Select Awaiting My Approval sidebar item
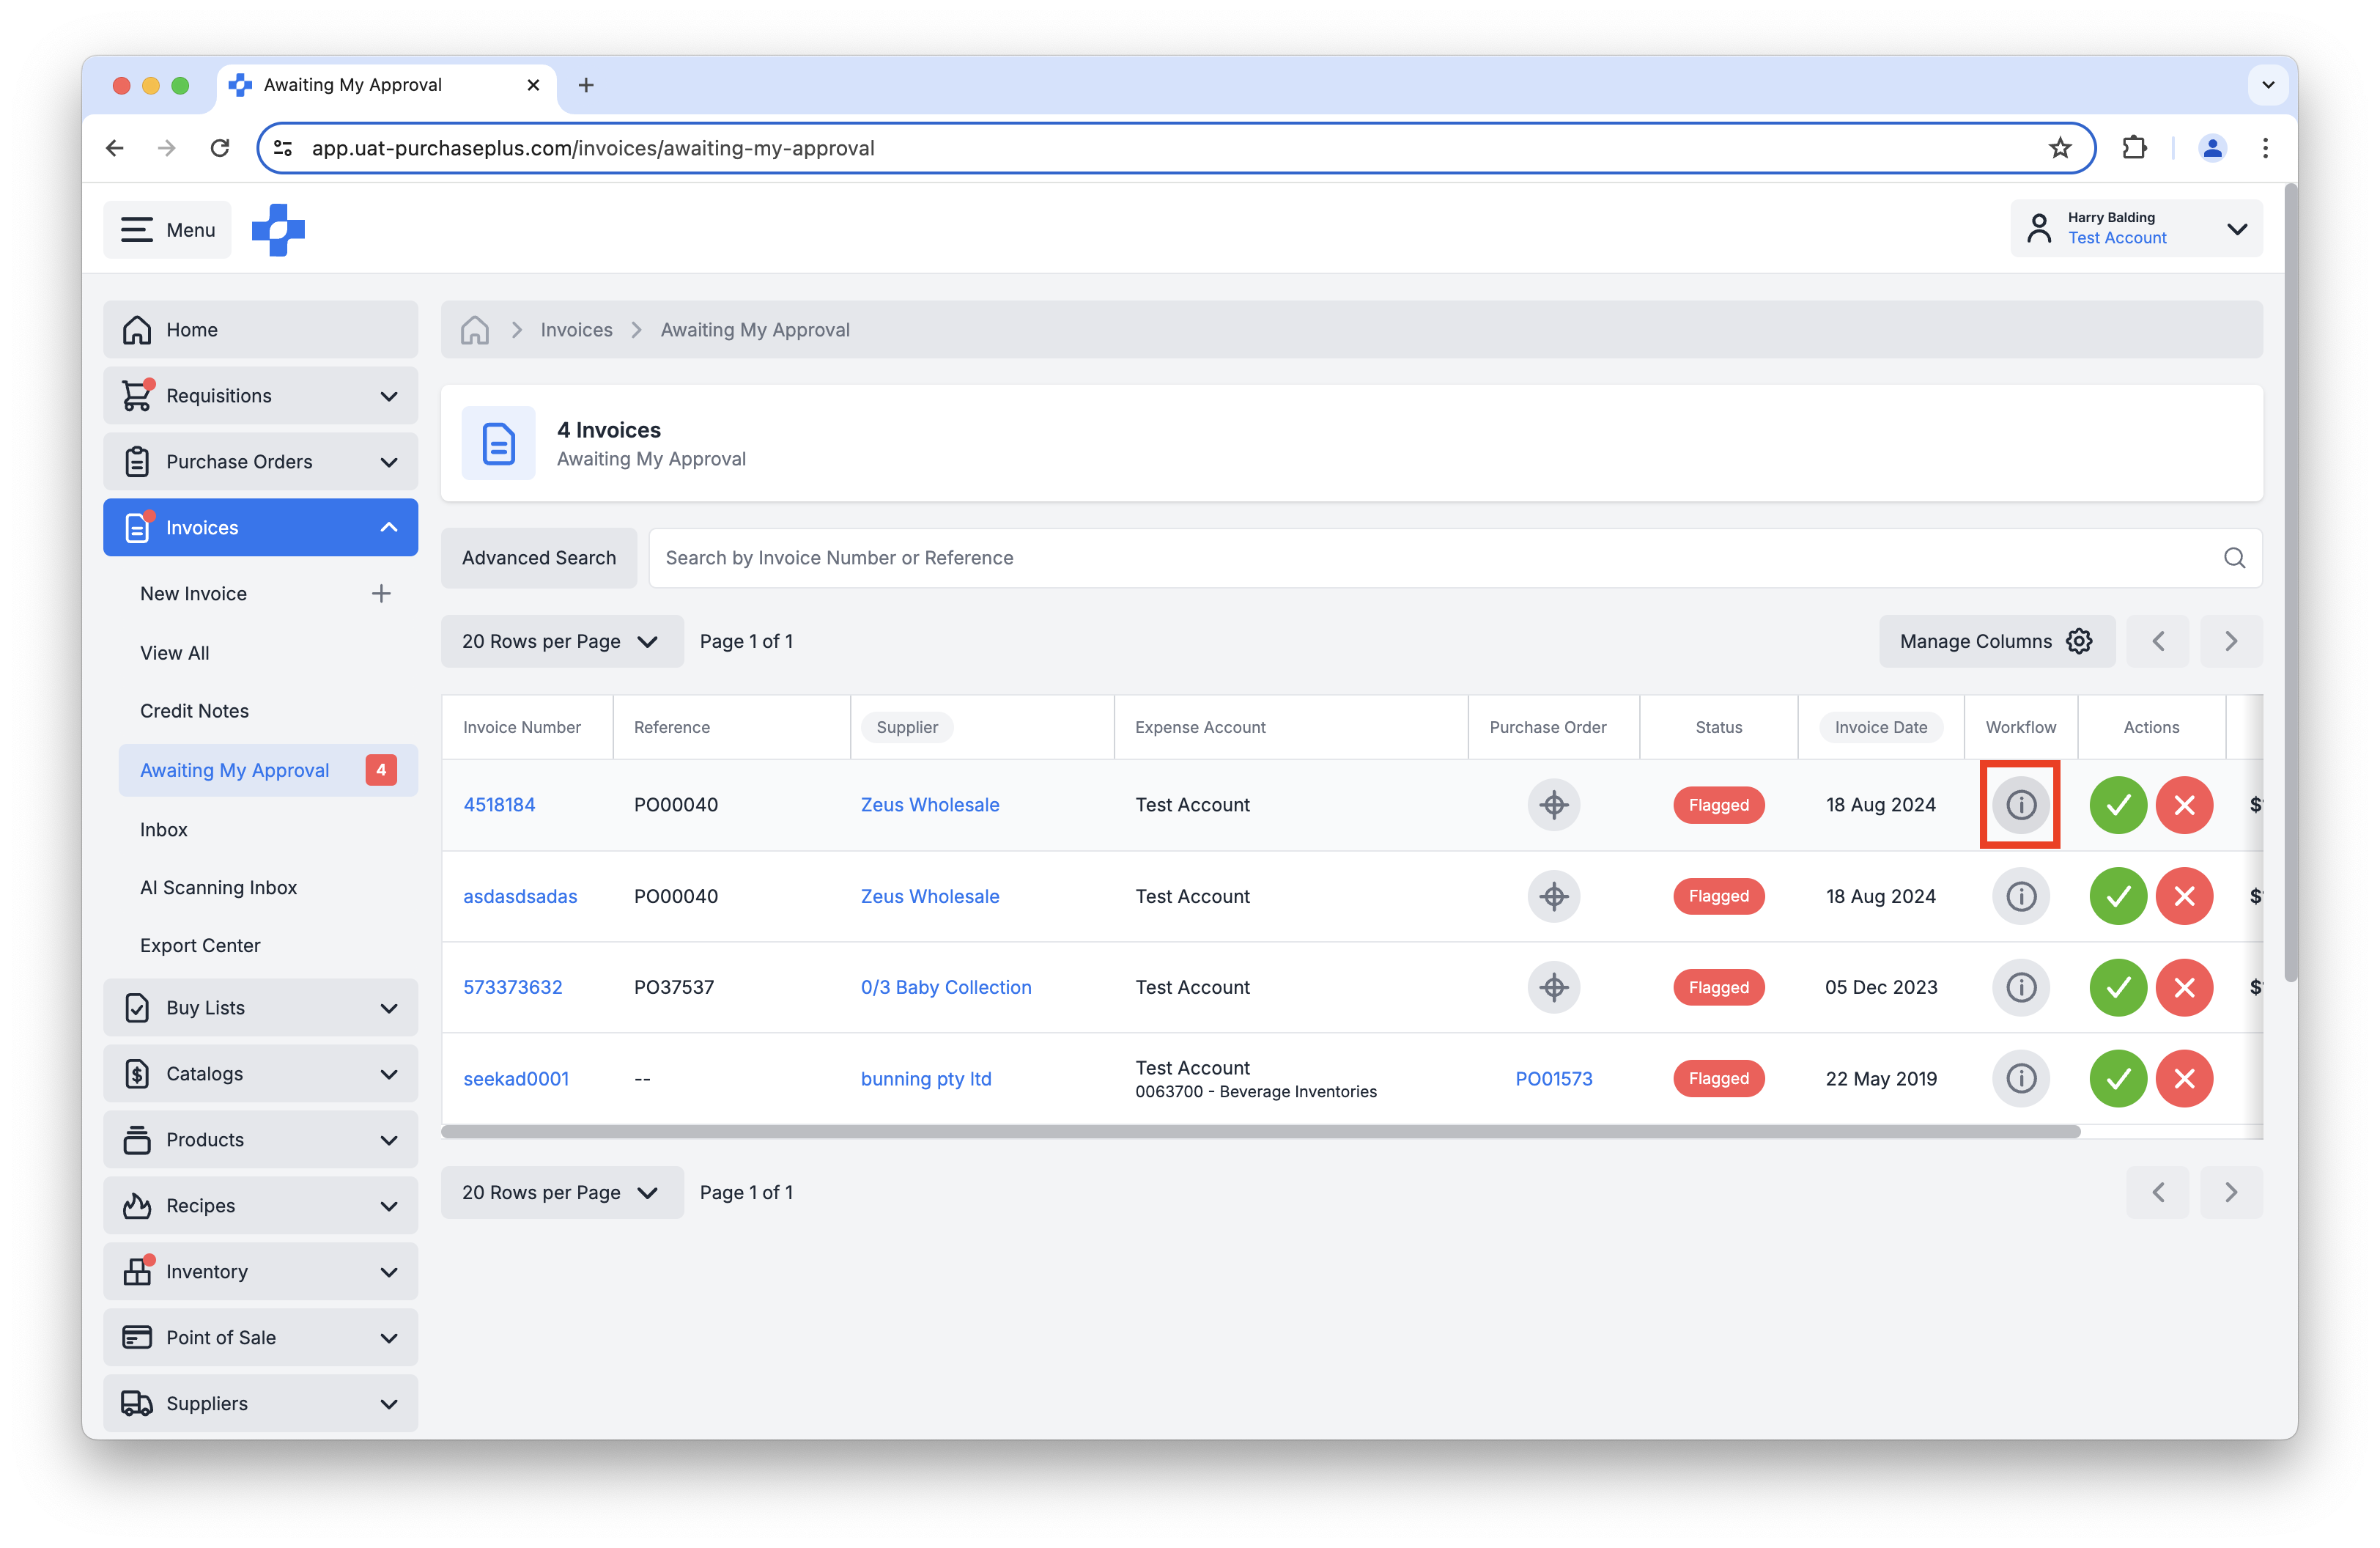This screenshot has height=1548, width=2380. coord(268,770)
